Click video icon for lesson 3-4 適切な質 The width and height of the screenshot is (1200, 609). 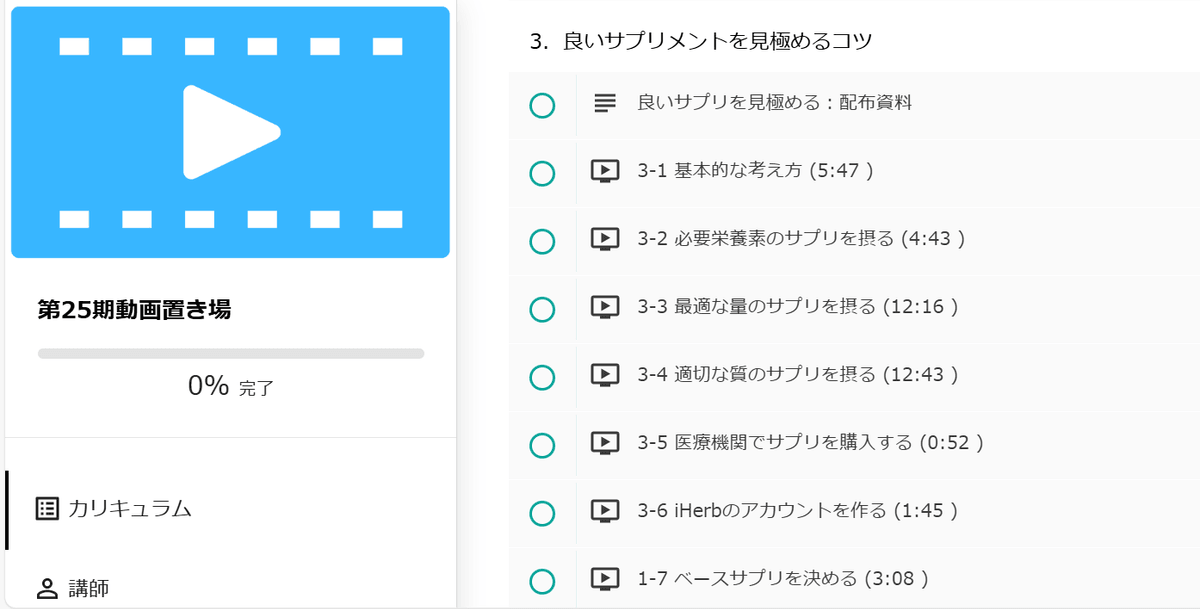click(x=604, y=375)
